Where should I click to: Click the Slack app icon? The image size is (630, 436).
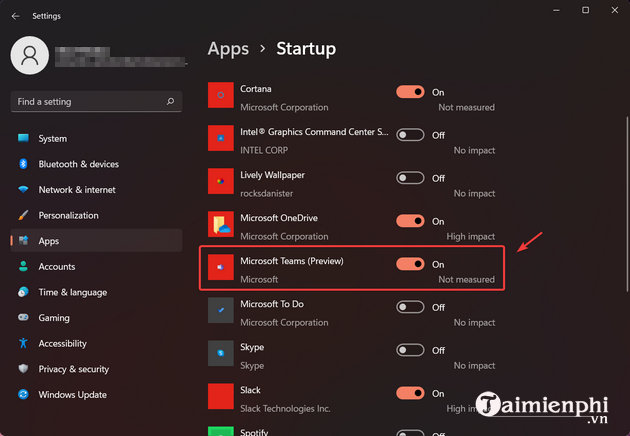(x=221, y=396)
